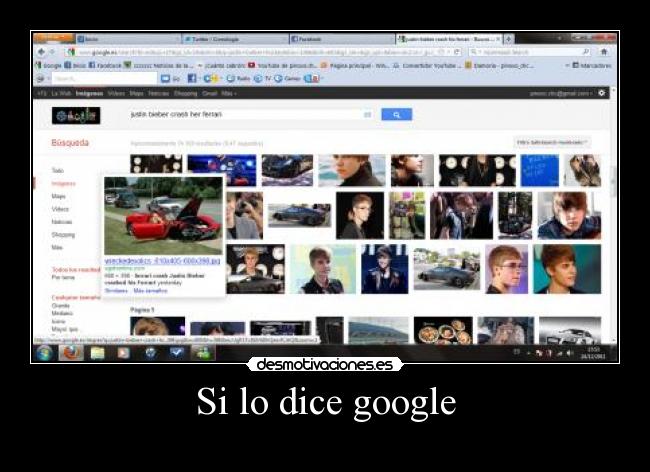Select 'Maps' in the left sidebar

[58, 196]
